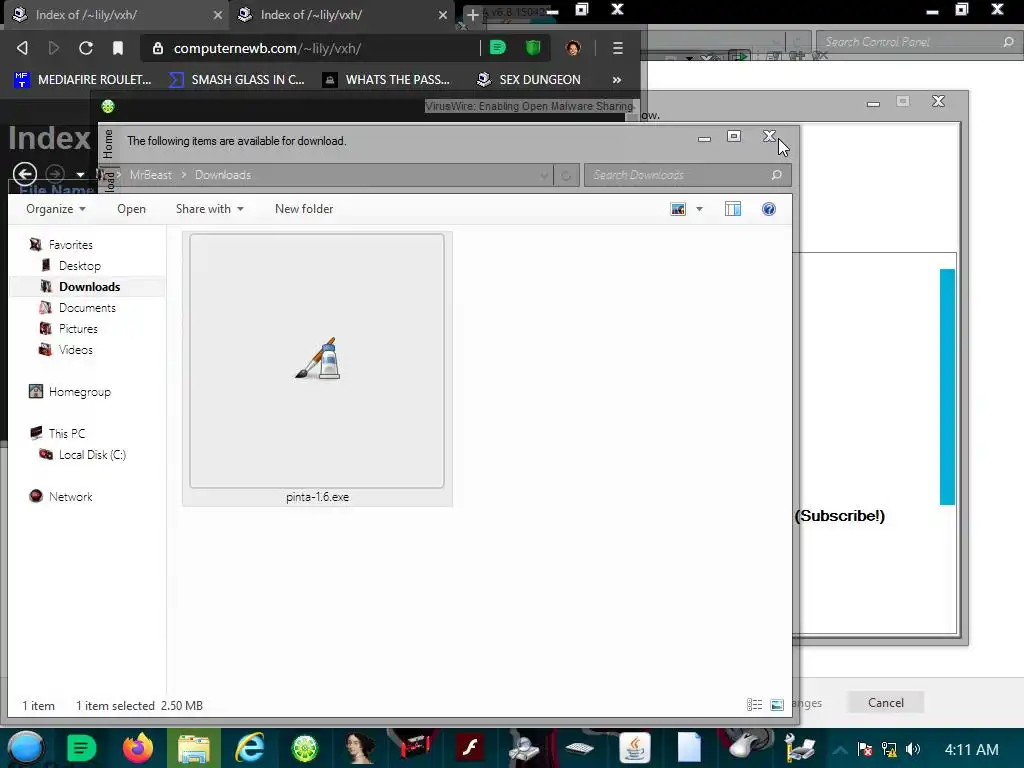Screen dimensions: 1024x768
Task: Open the browser hamburger menu
Action: (617, 48)
